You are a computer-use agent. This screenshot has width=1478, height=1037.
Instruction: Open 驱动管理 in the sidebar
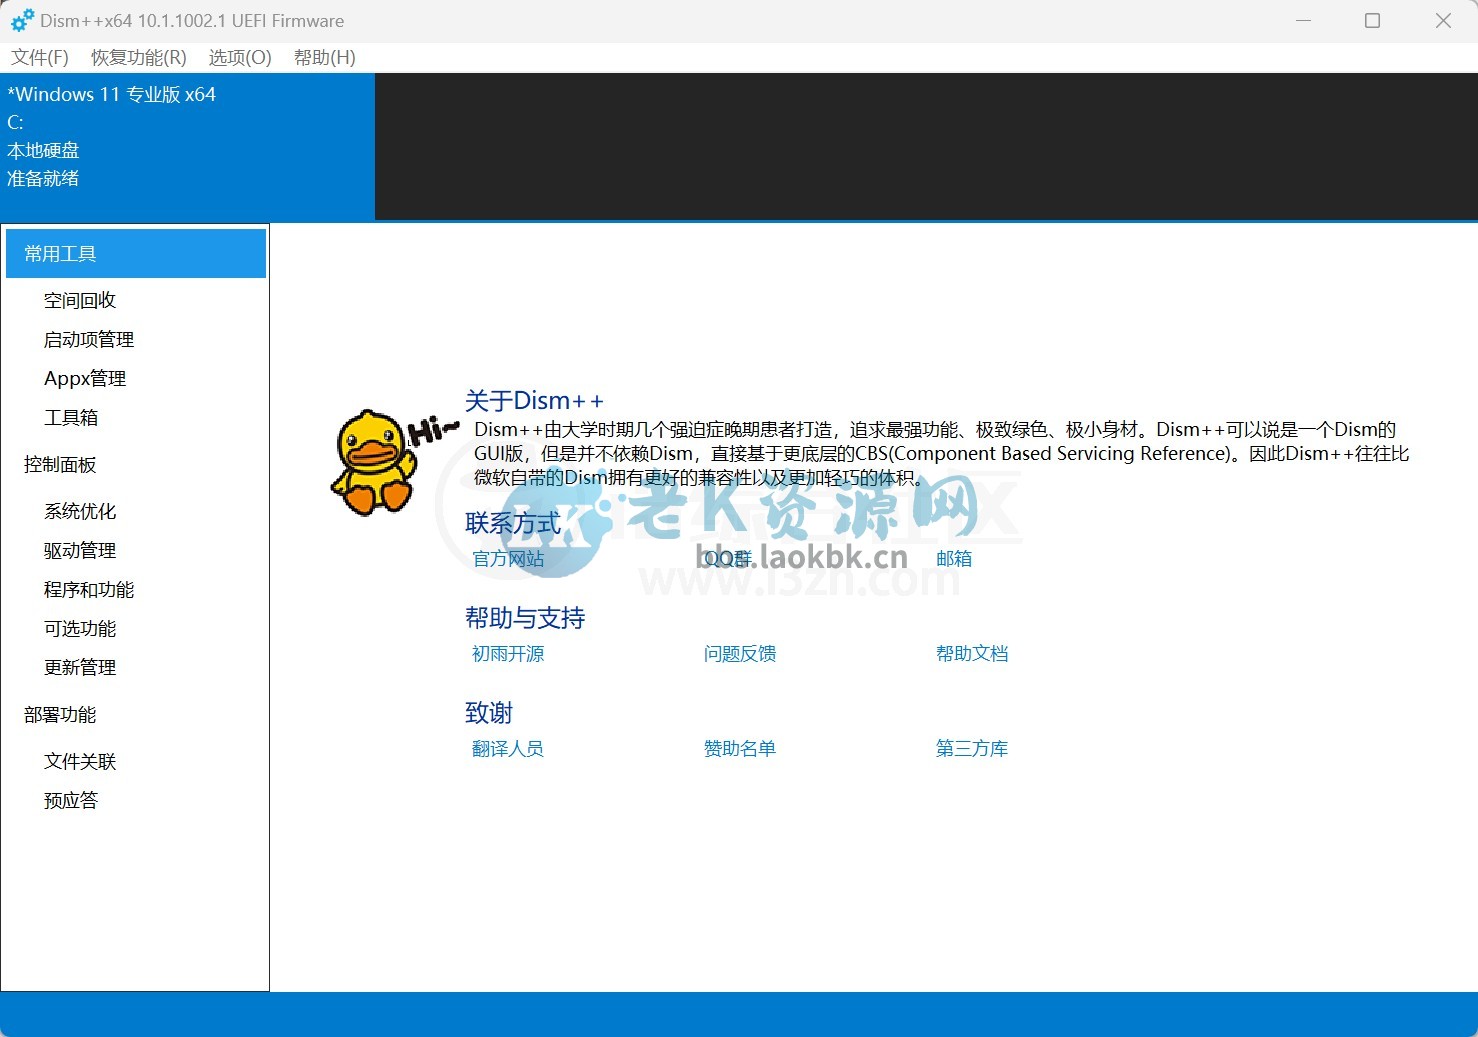[80, 550]
